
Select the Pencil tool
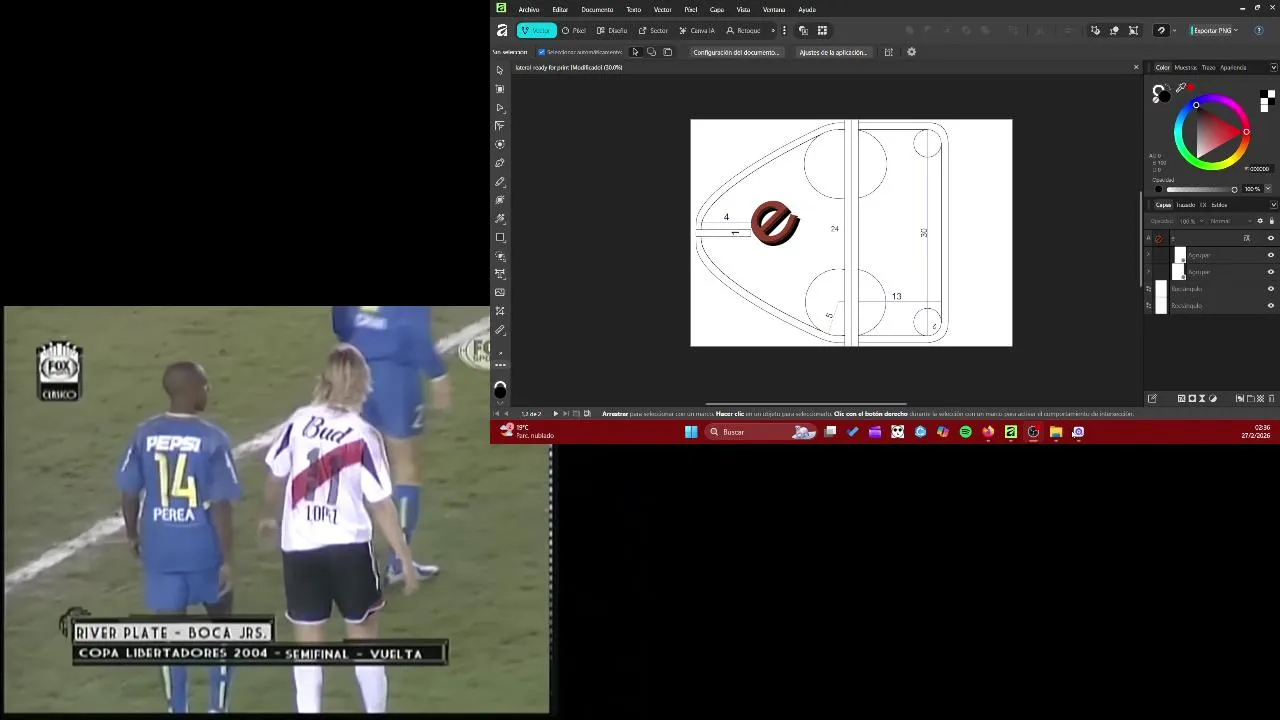(500, 181)
